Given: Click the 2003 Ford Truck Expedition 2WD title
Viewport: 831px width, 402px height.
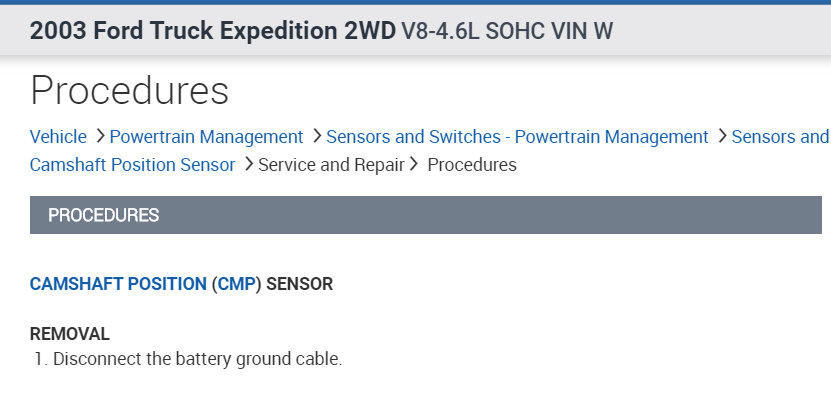Looking at the screenshot, I should click(212, 31).
